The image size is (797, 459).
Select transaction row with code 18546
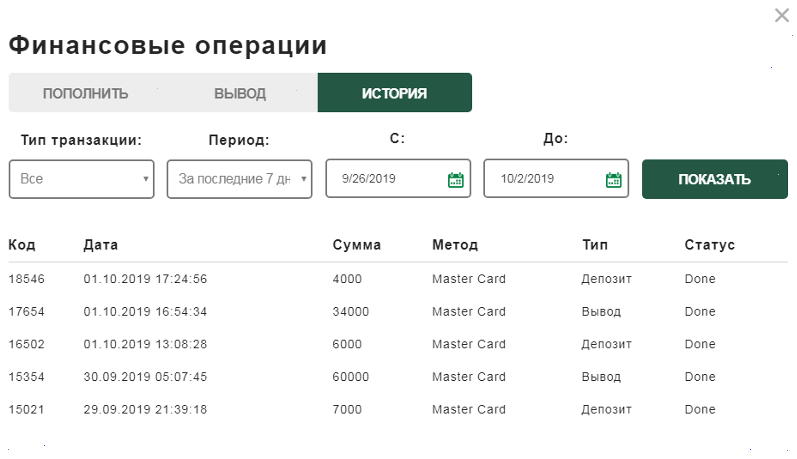[398, 279]
